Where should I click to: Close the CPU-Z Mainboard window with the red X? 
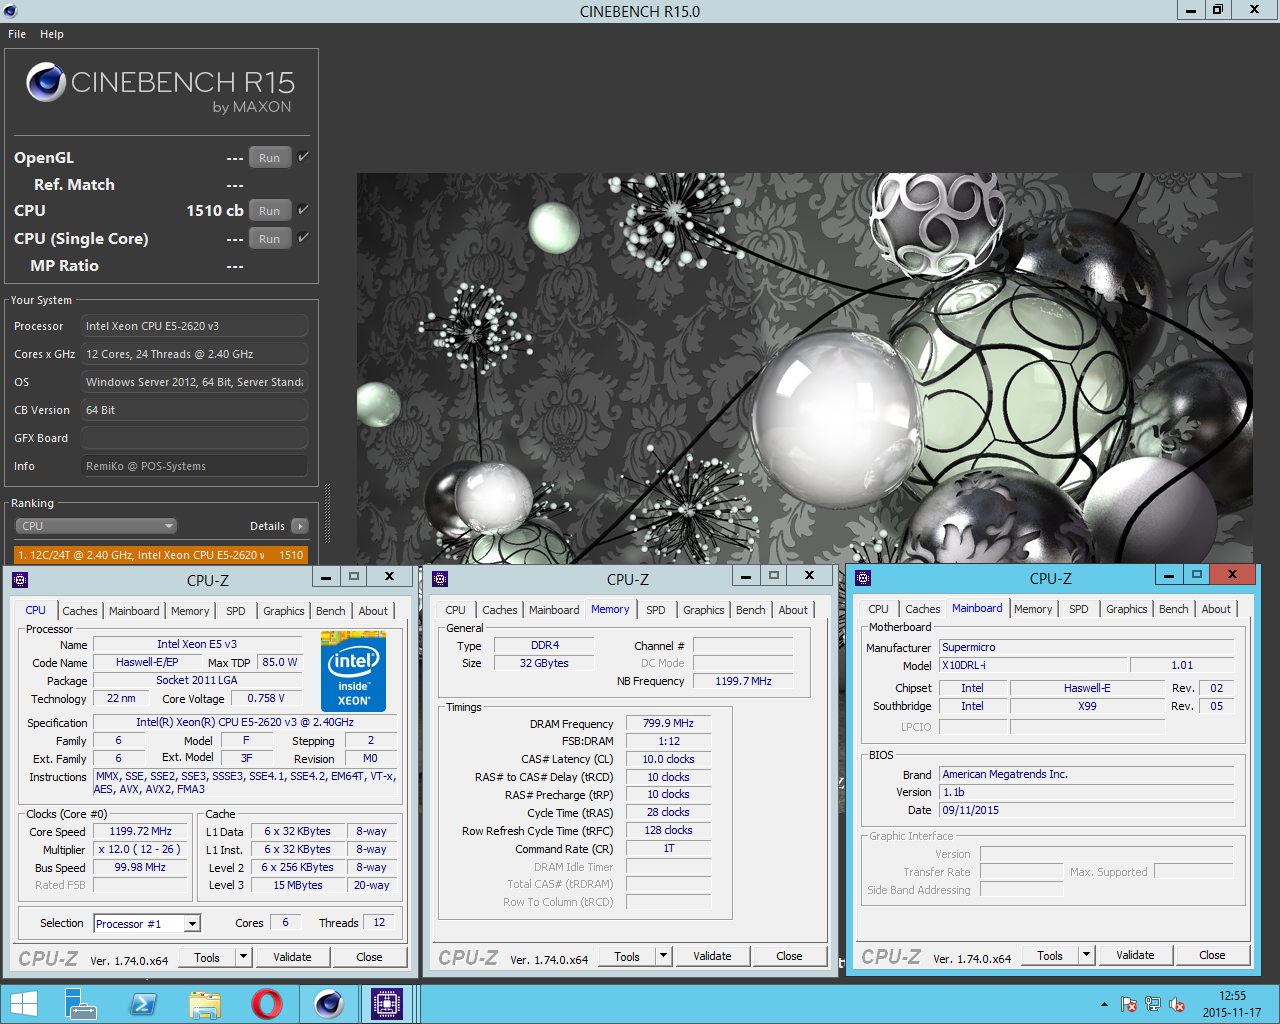[x=1232, y=574]
